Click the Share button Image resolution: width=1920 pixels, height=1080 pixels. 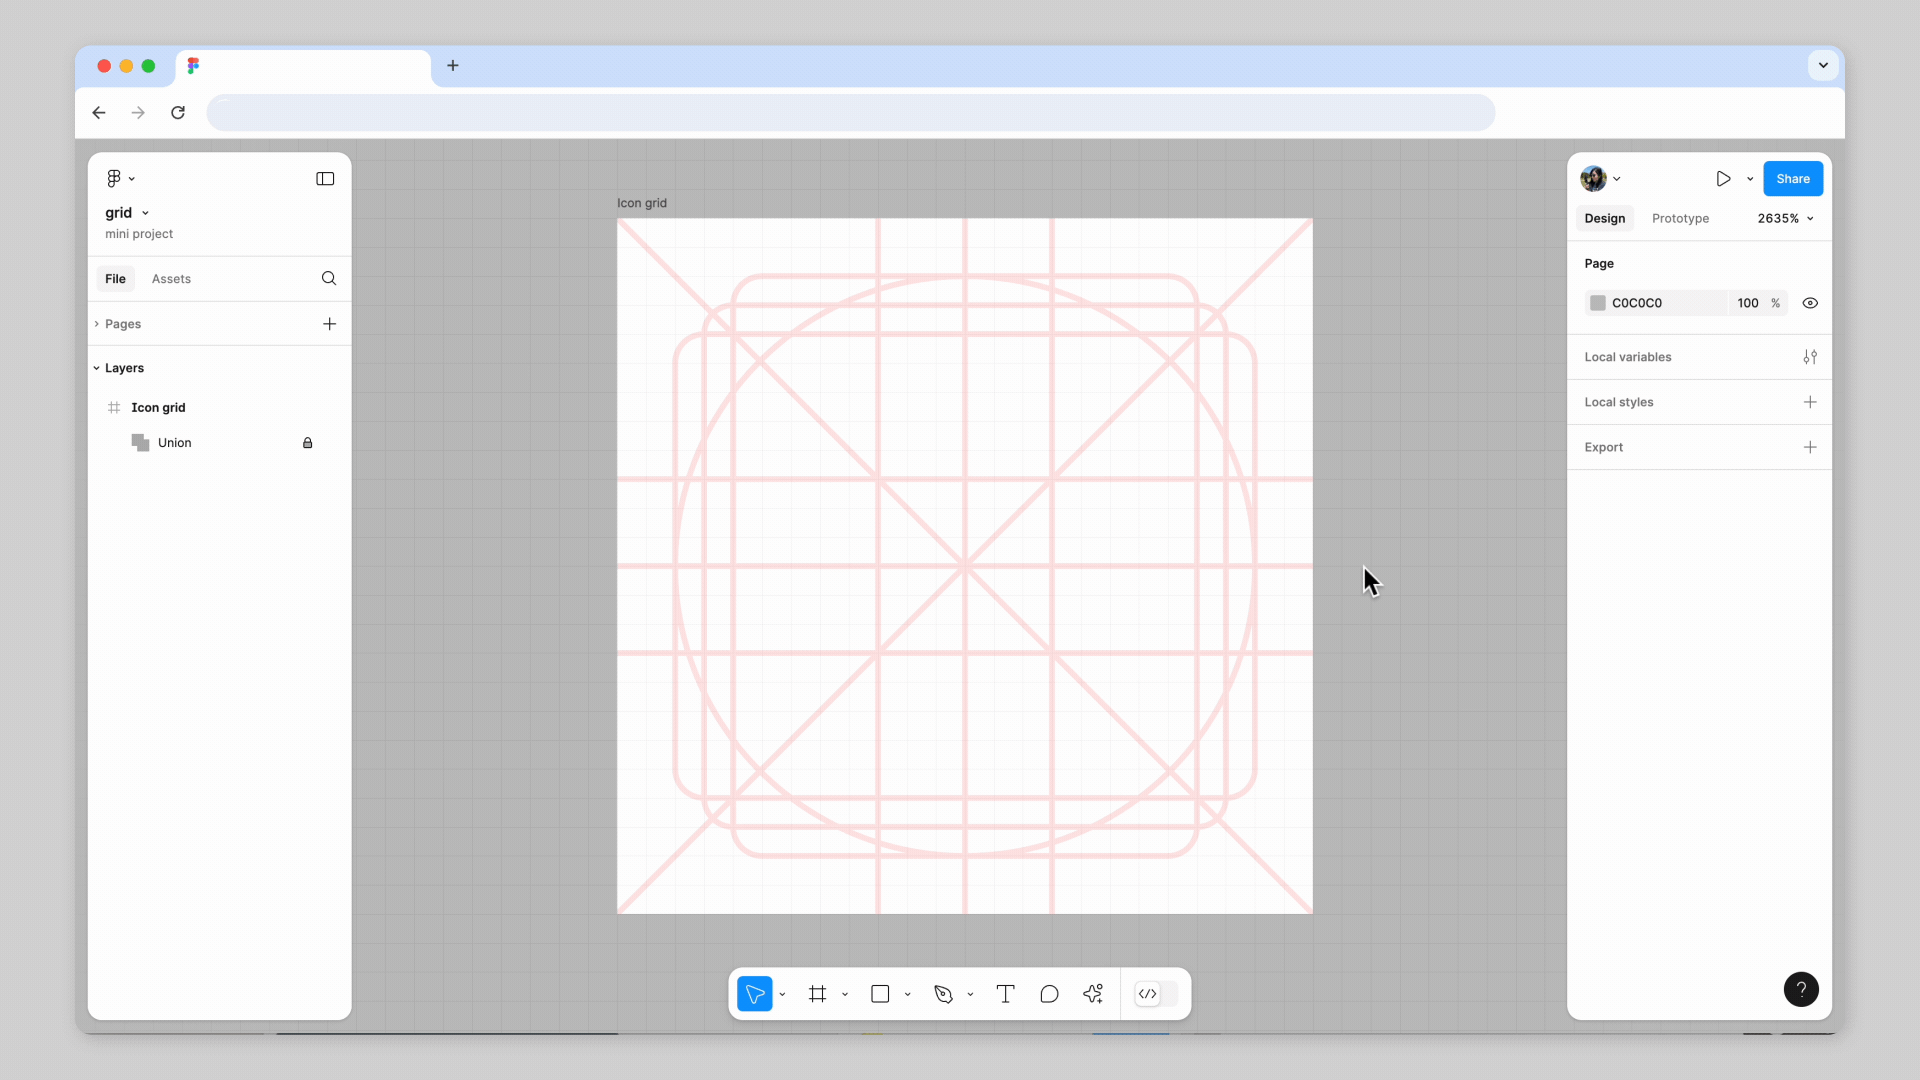click(x=1793, y=179)
